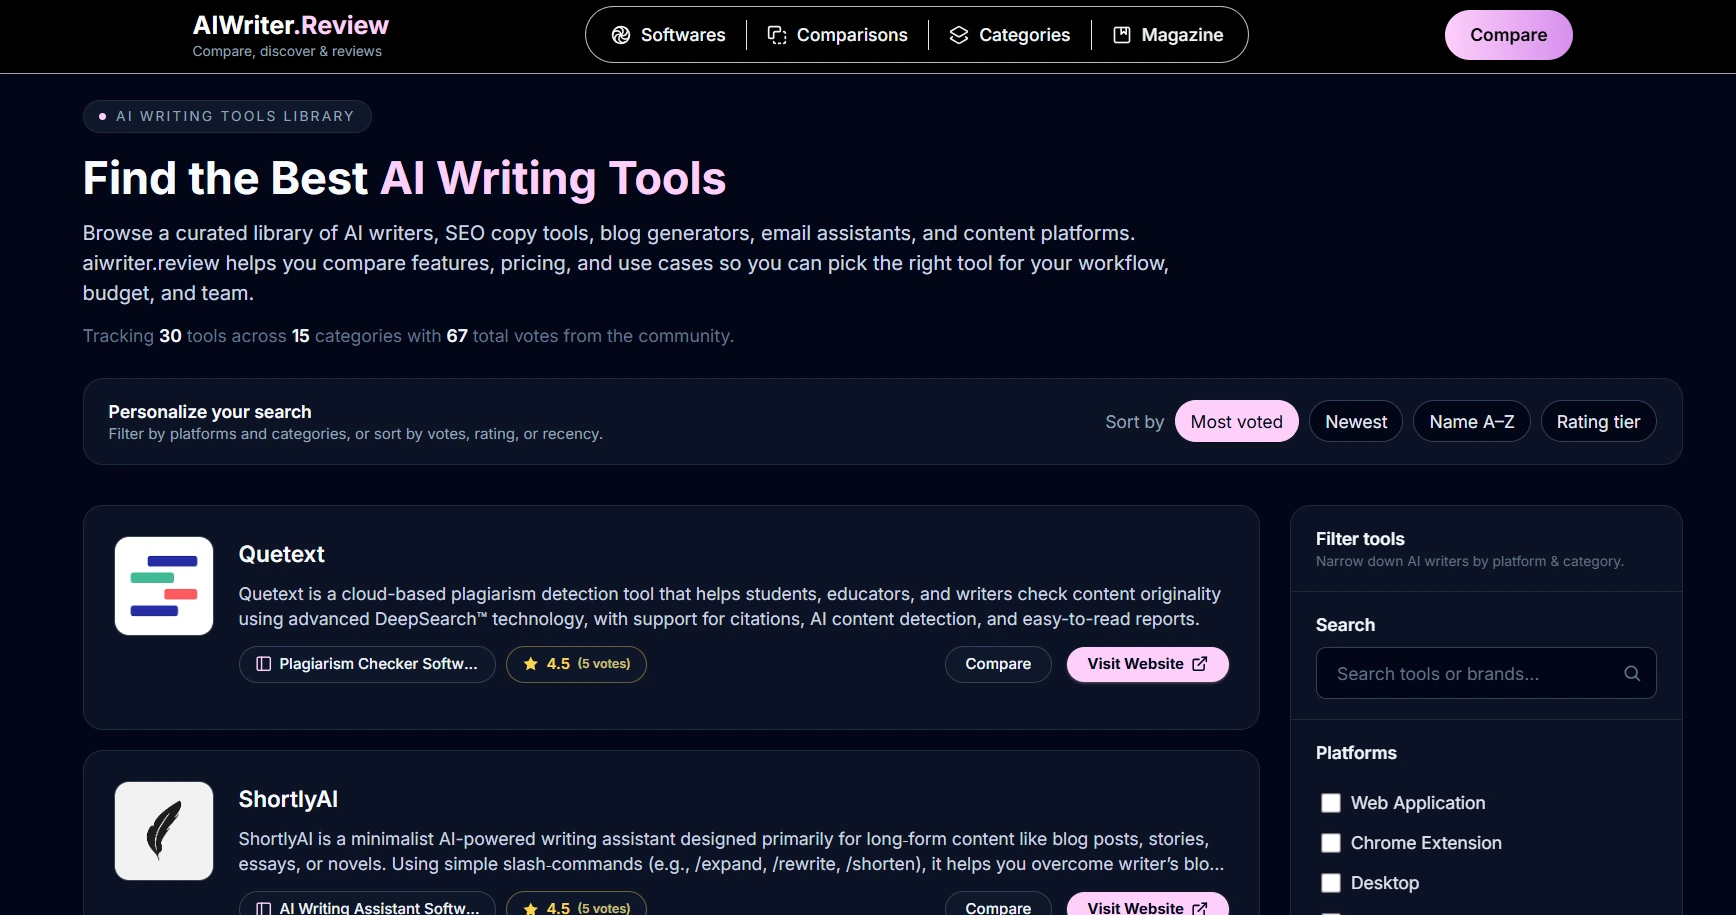Check the Chrome Extension platform filter
The image size is (1736, 915).
1331,843
